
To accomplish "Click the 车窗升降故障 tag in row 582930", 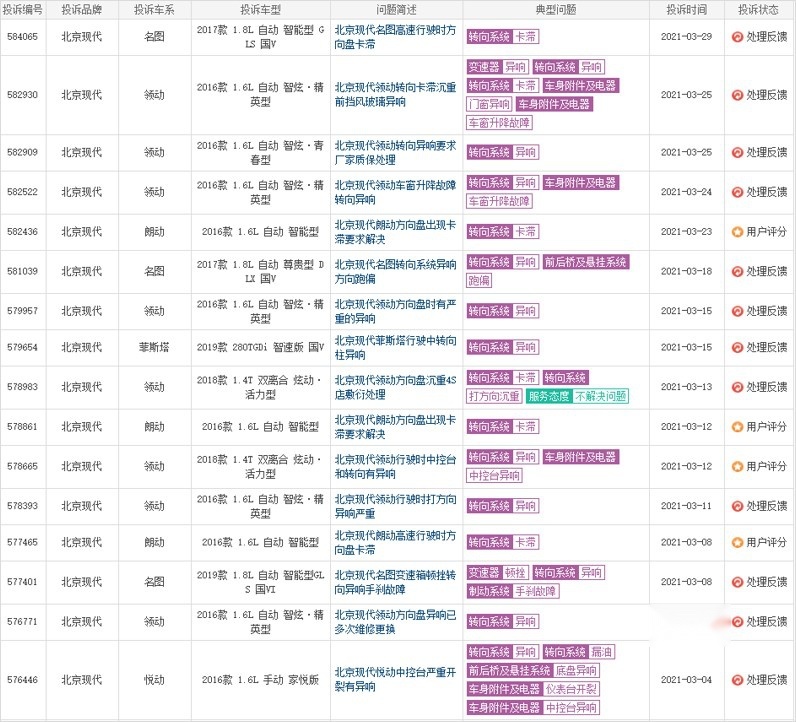I will tap(499, 122).
